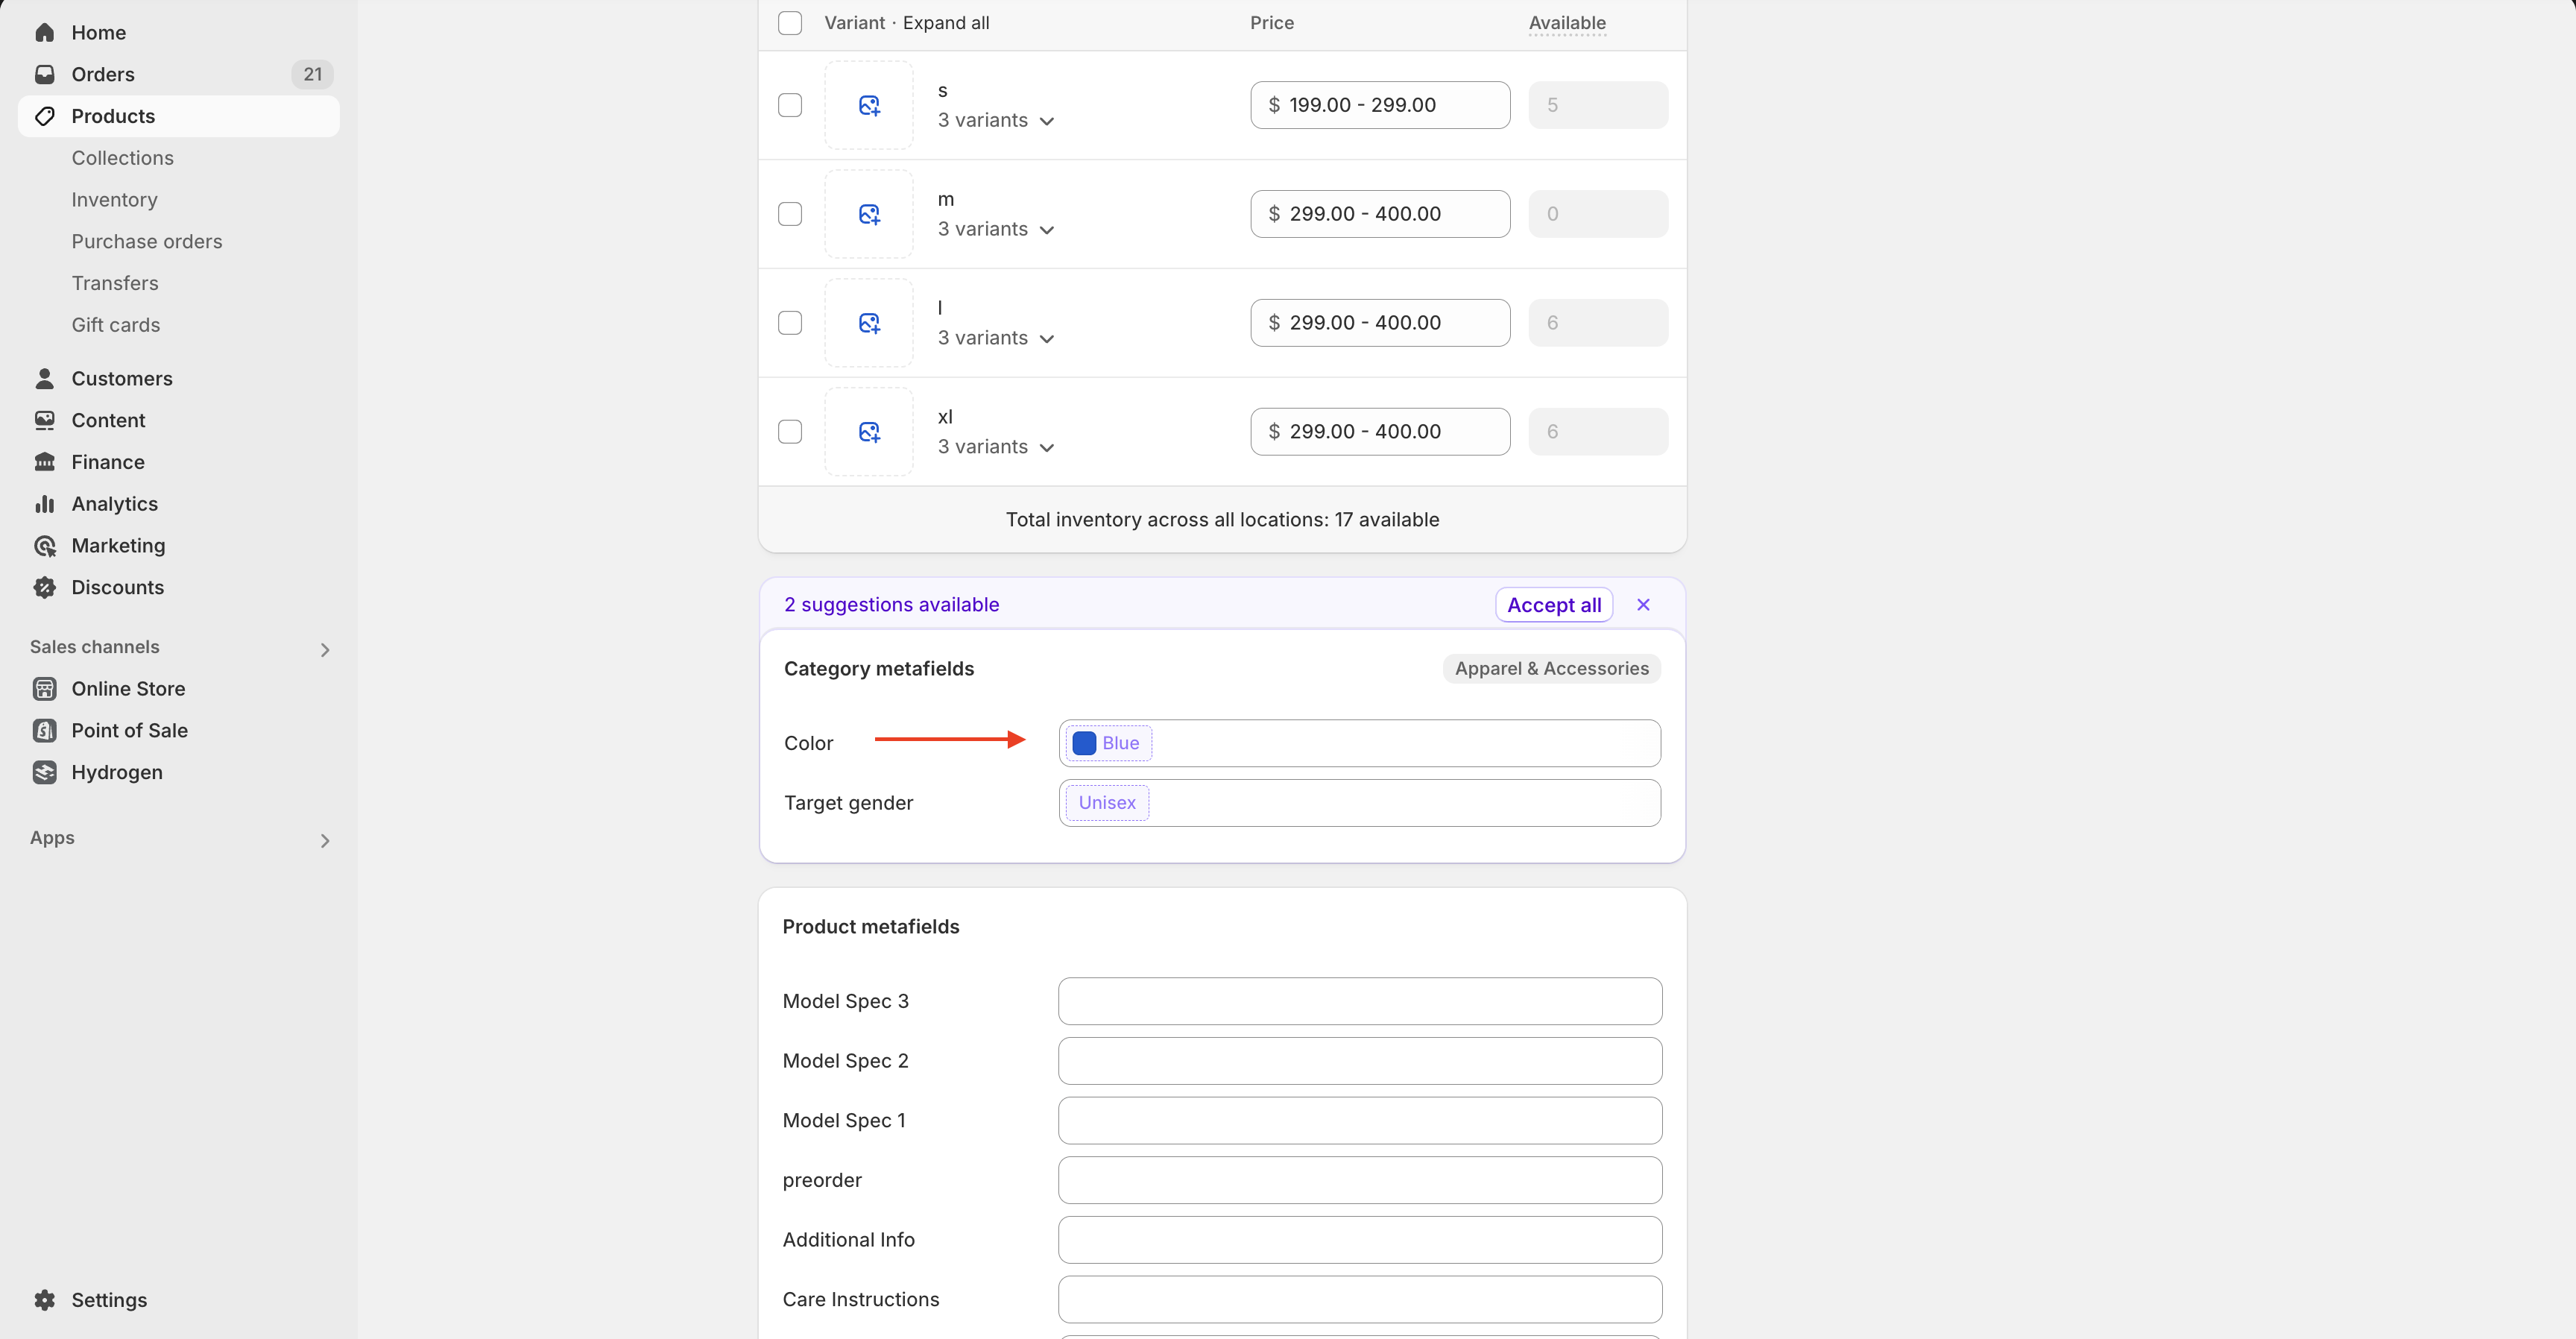Add image to the s variant
Image resolution: width=2576 pixels, height=1339 pixels.
pyautogui.click(x=868, y=105)
